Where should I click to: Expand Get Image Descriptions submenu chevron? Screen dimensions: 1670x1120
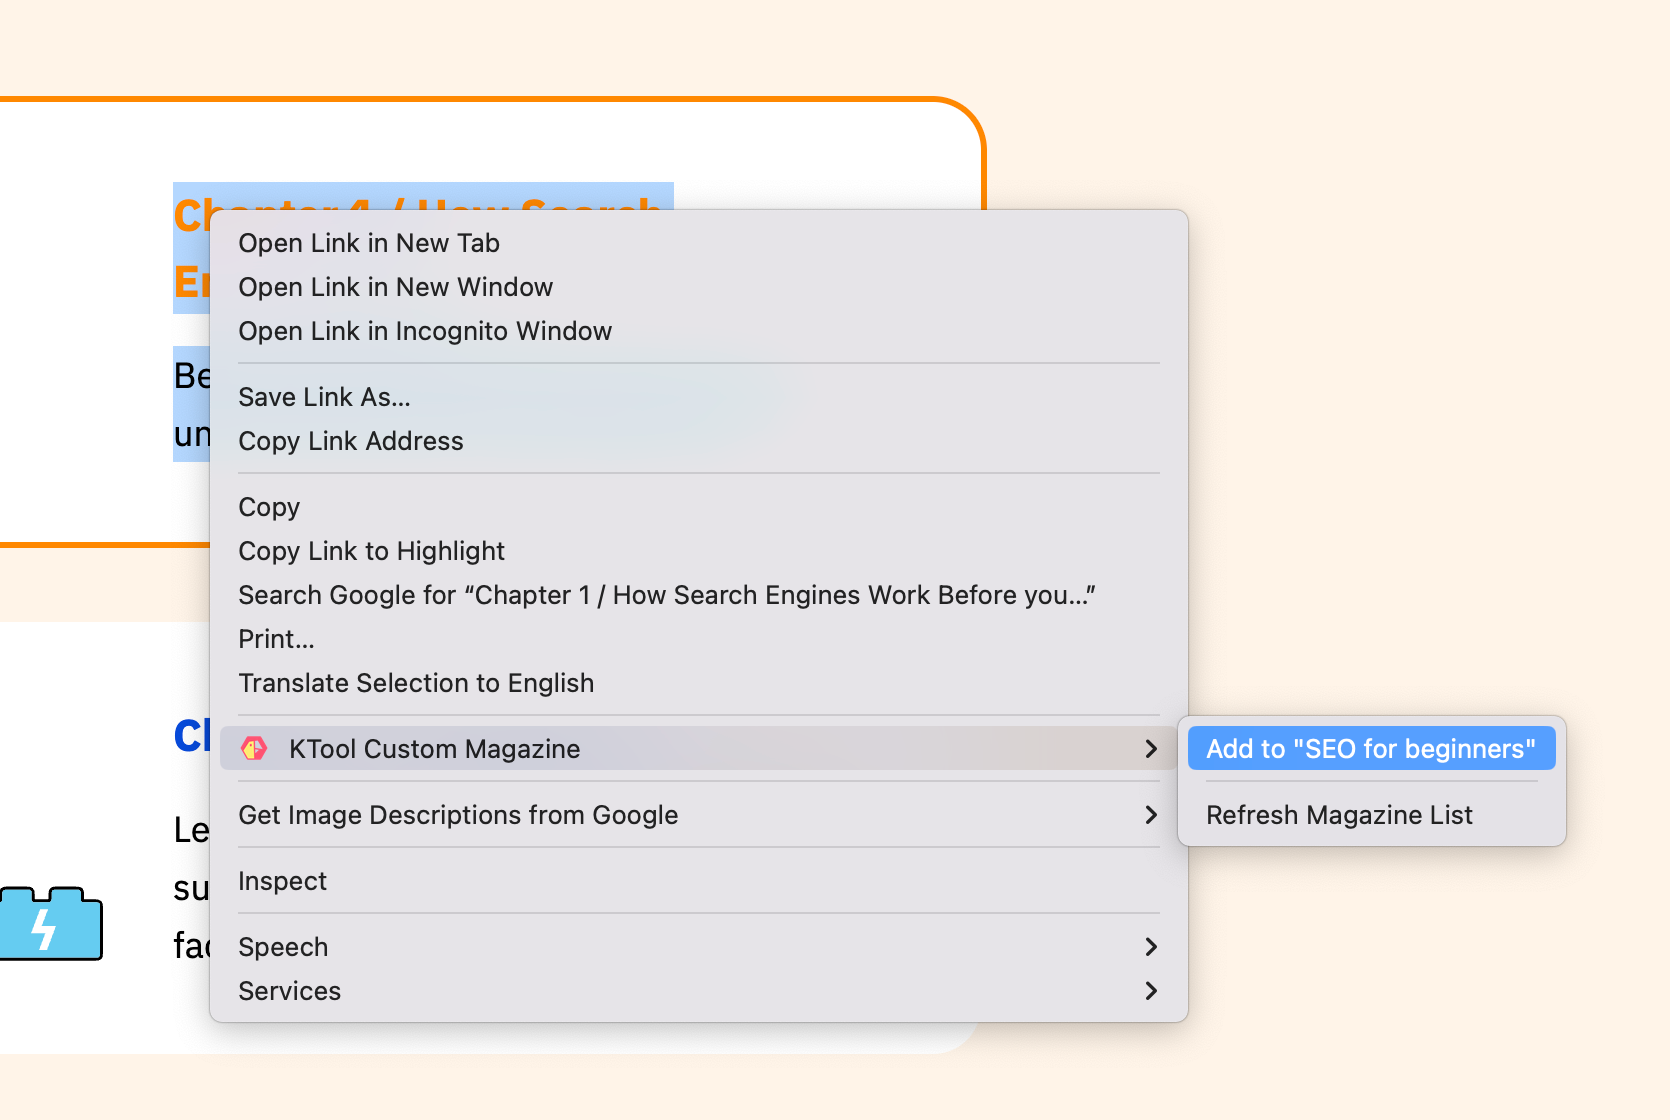(x=1151, y=815)
